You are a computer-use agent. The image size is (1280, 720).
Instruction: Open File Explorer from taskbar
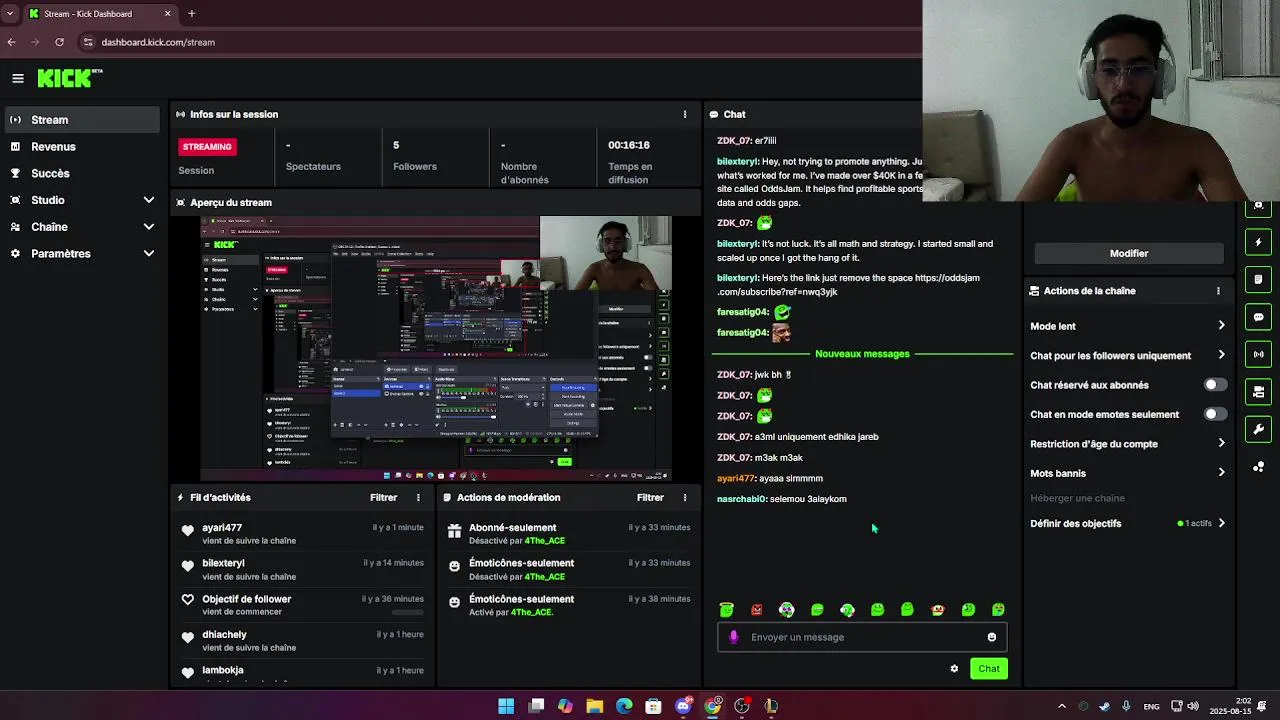click(x=595, y=706)
